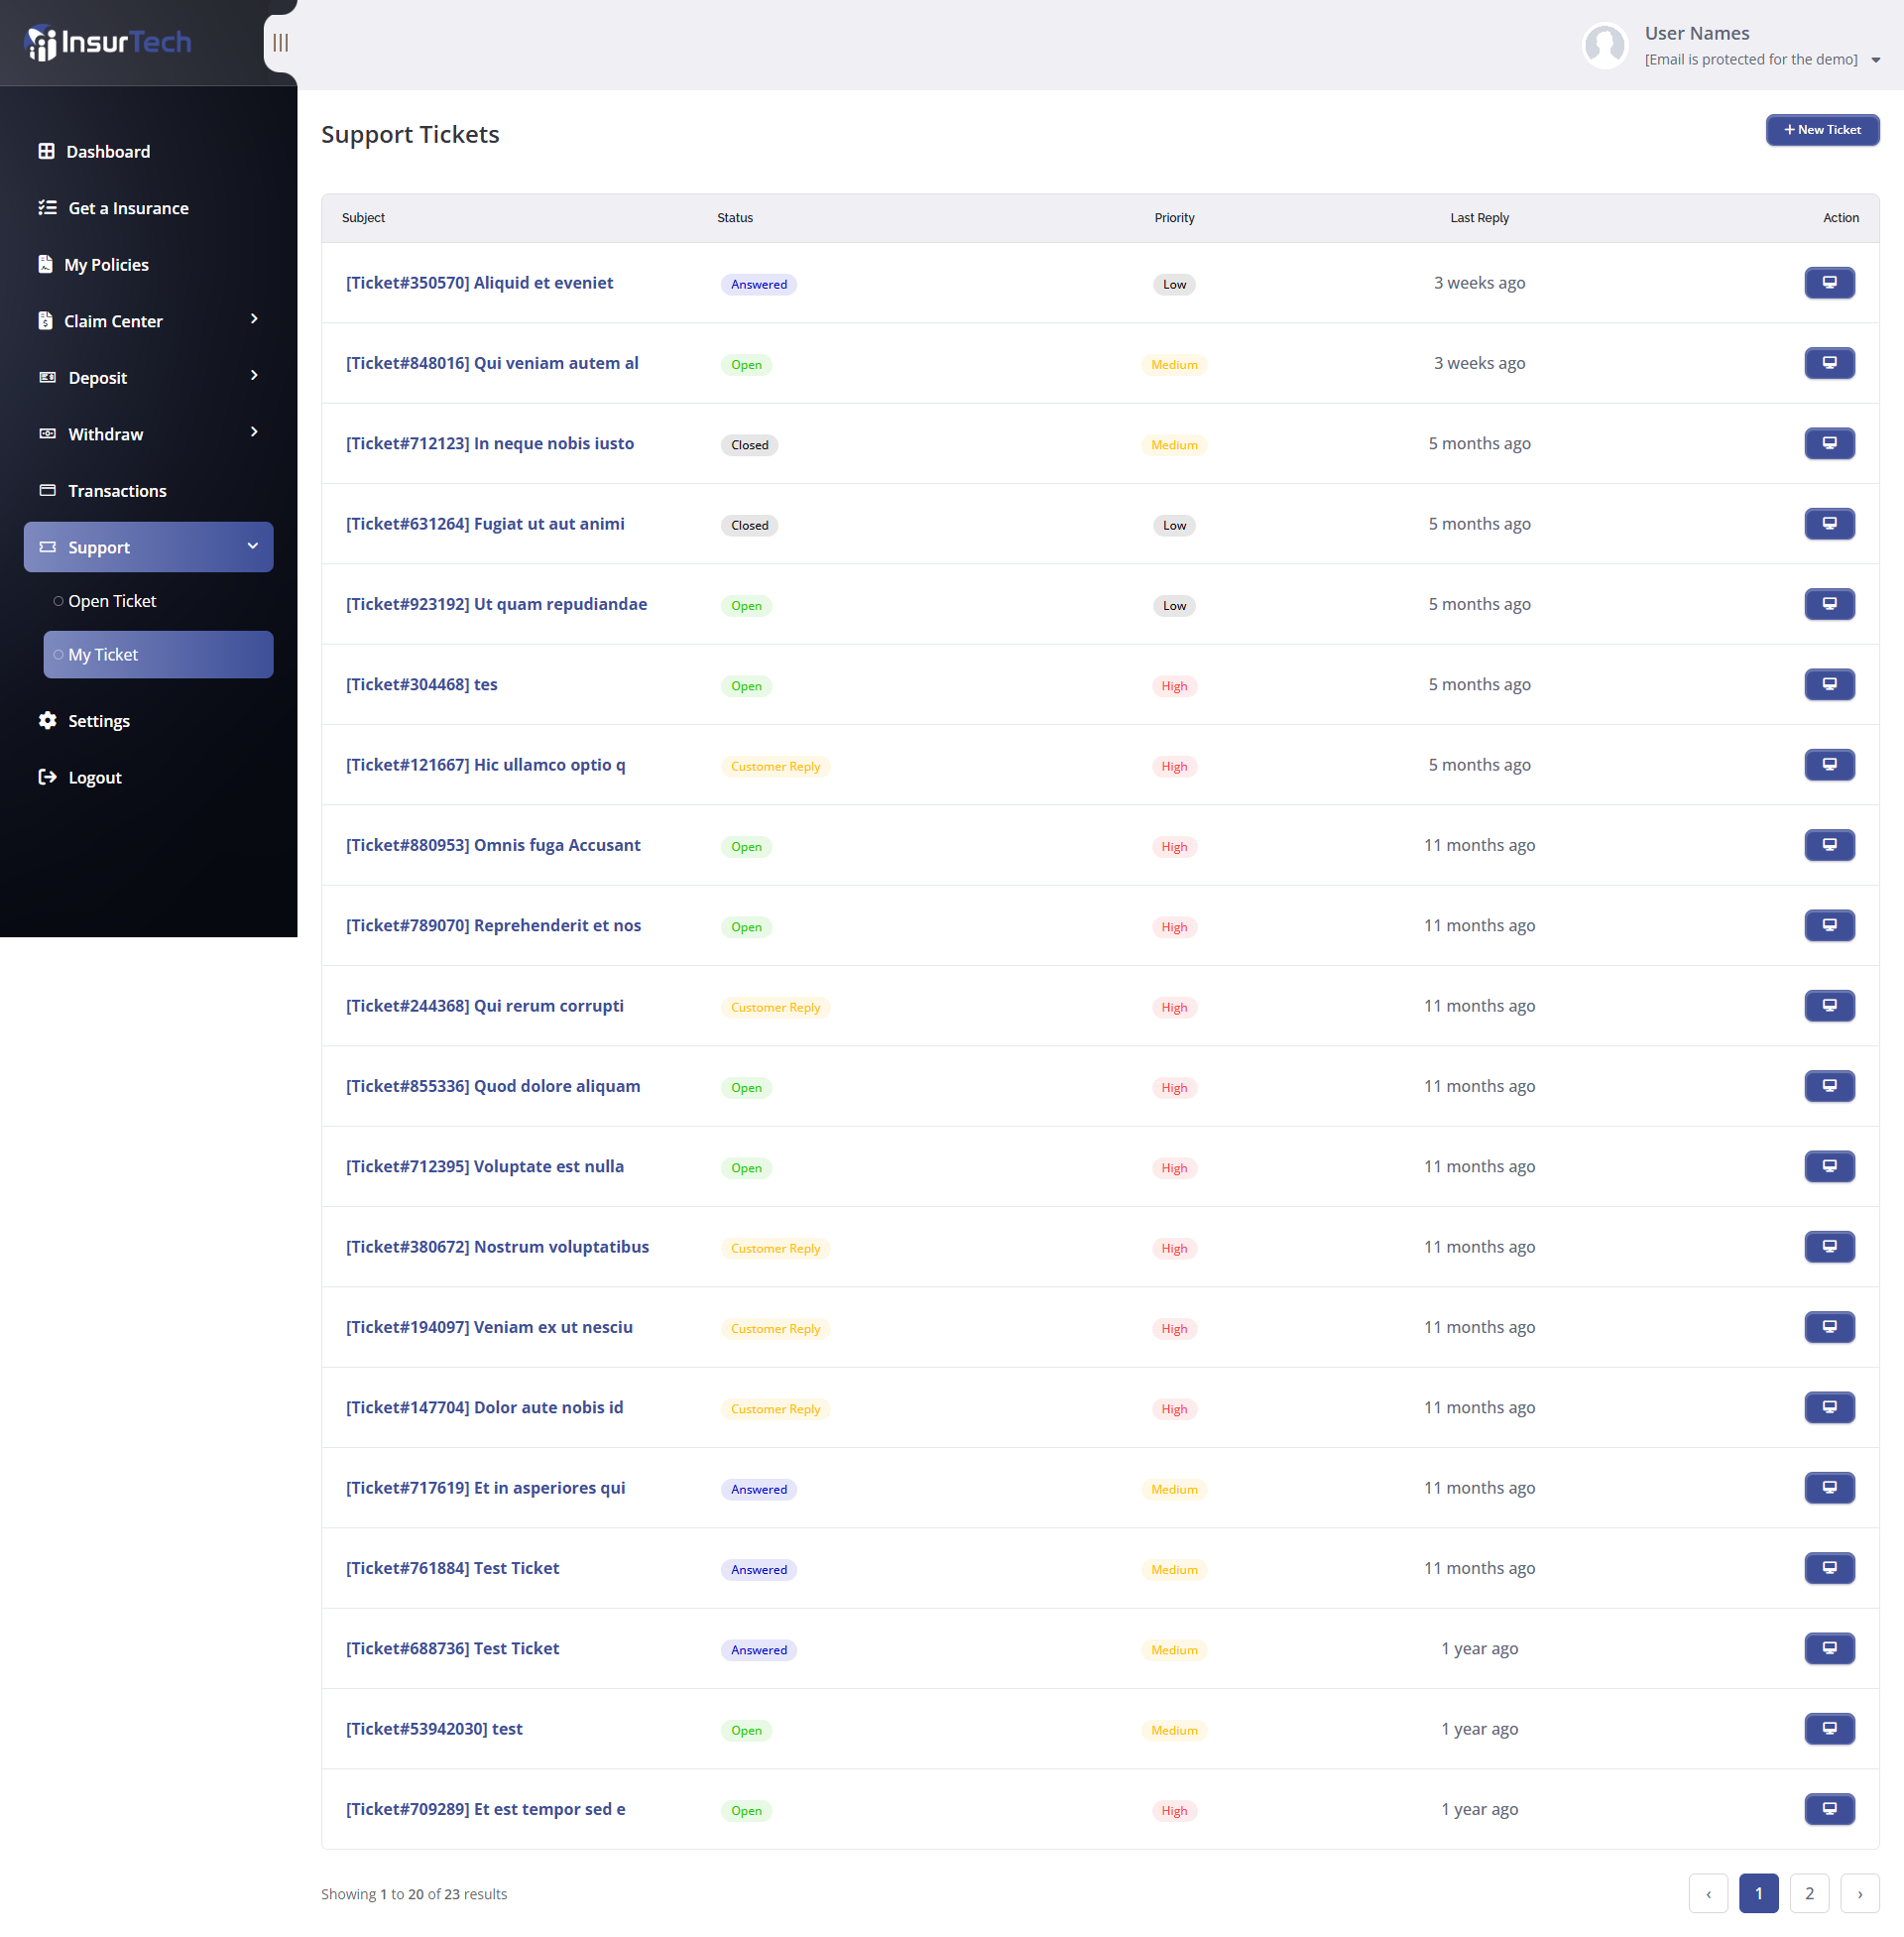Click the Dashboard grid icon

coord(46,151)
